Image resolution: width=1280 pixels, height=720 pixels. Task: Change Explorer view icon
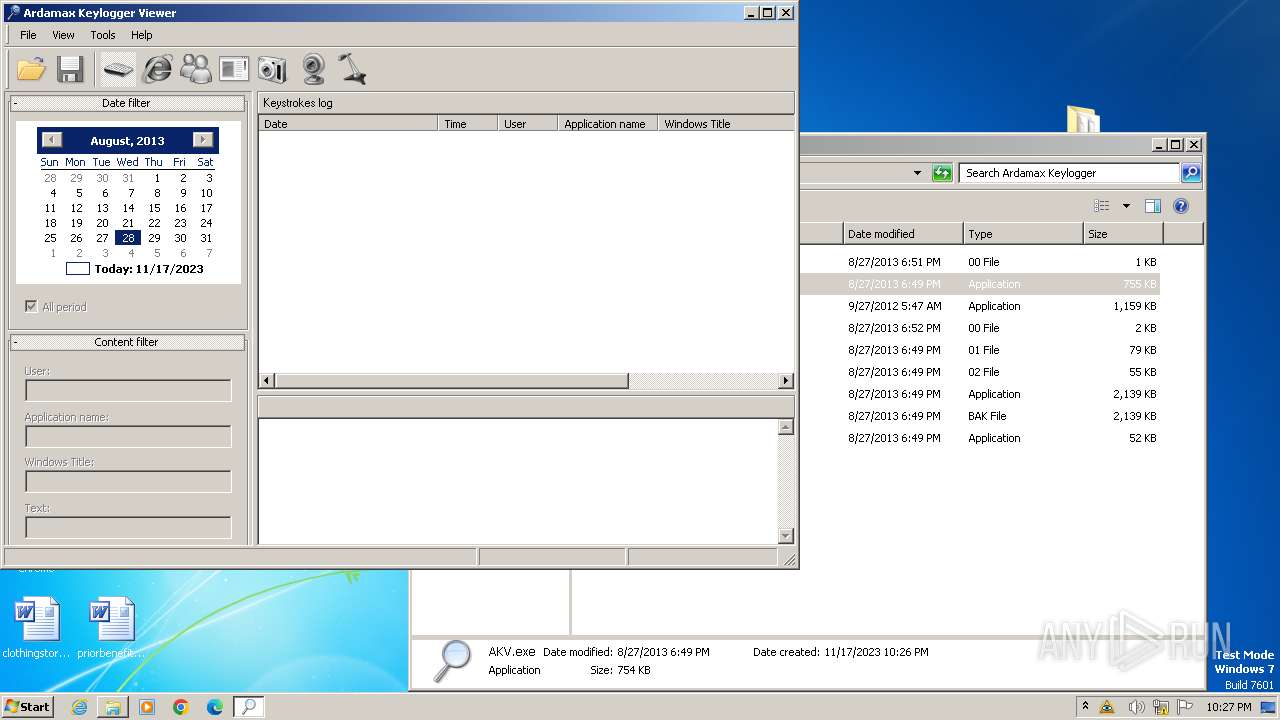tap(1102, 206)
